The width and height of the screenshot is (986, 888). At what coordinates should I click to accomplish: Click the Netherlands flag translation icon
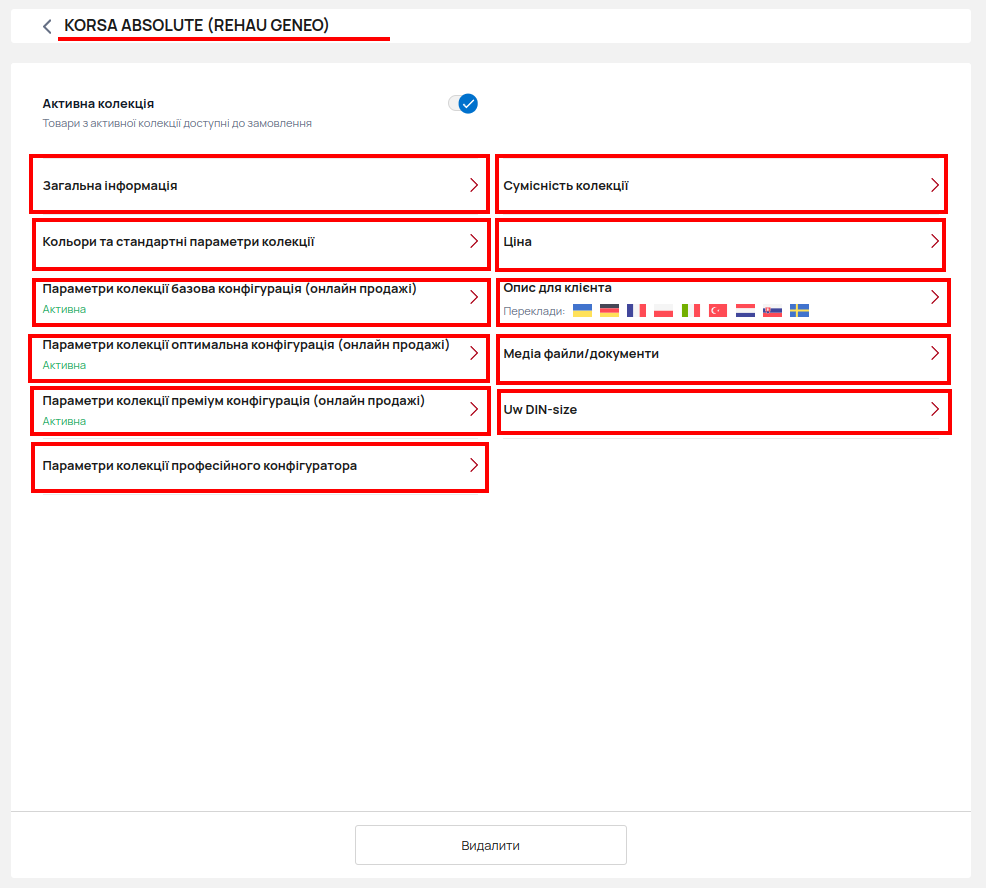pos(745,311)
